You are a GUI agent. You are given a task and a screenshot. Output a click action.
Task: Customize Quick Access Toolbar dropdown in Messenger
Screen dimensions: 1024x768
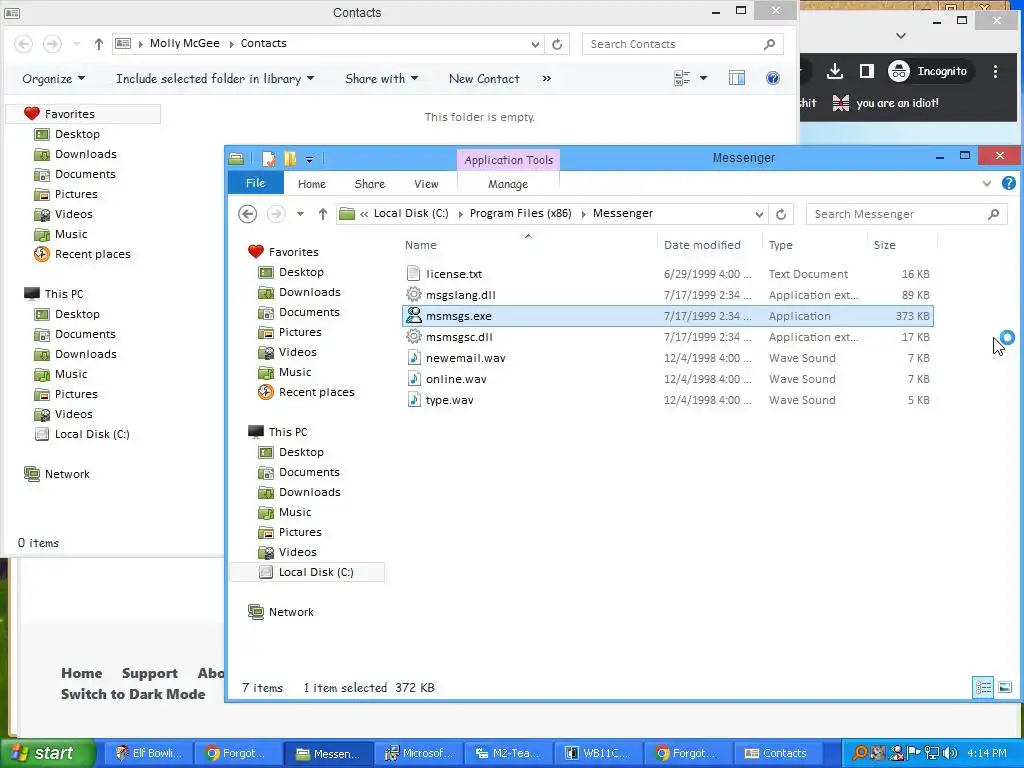click(310, 159)
